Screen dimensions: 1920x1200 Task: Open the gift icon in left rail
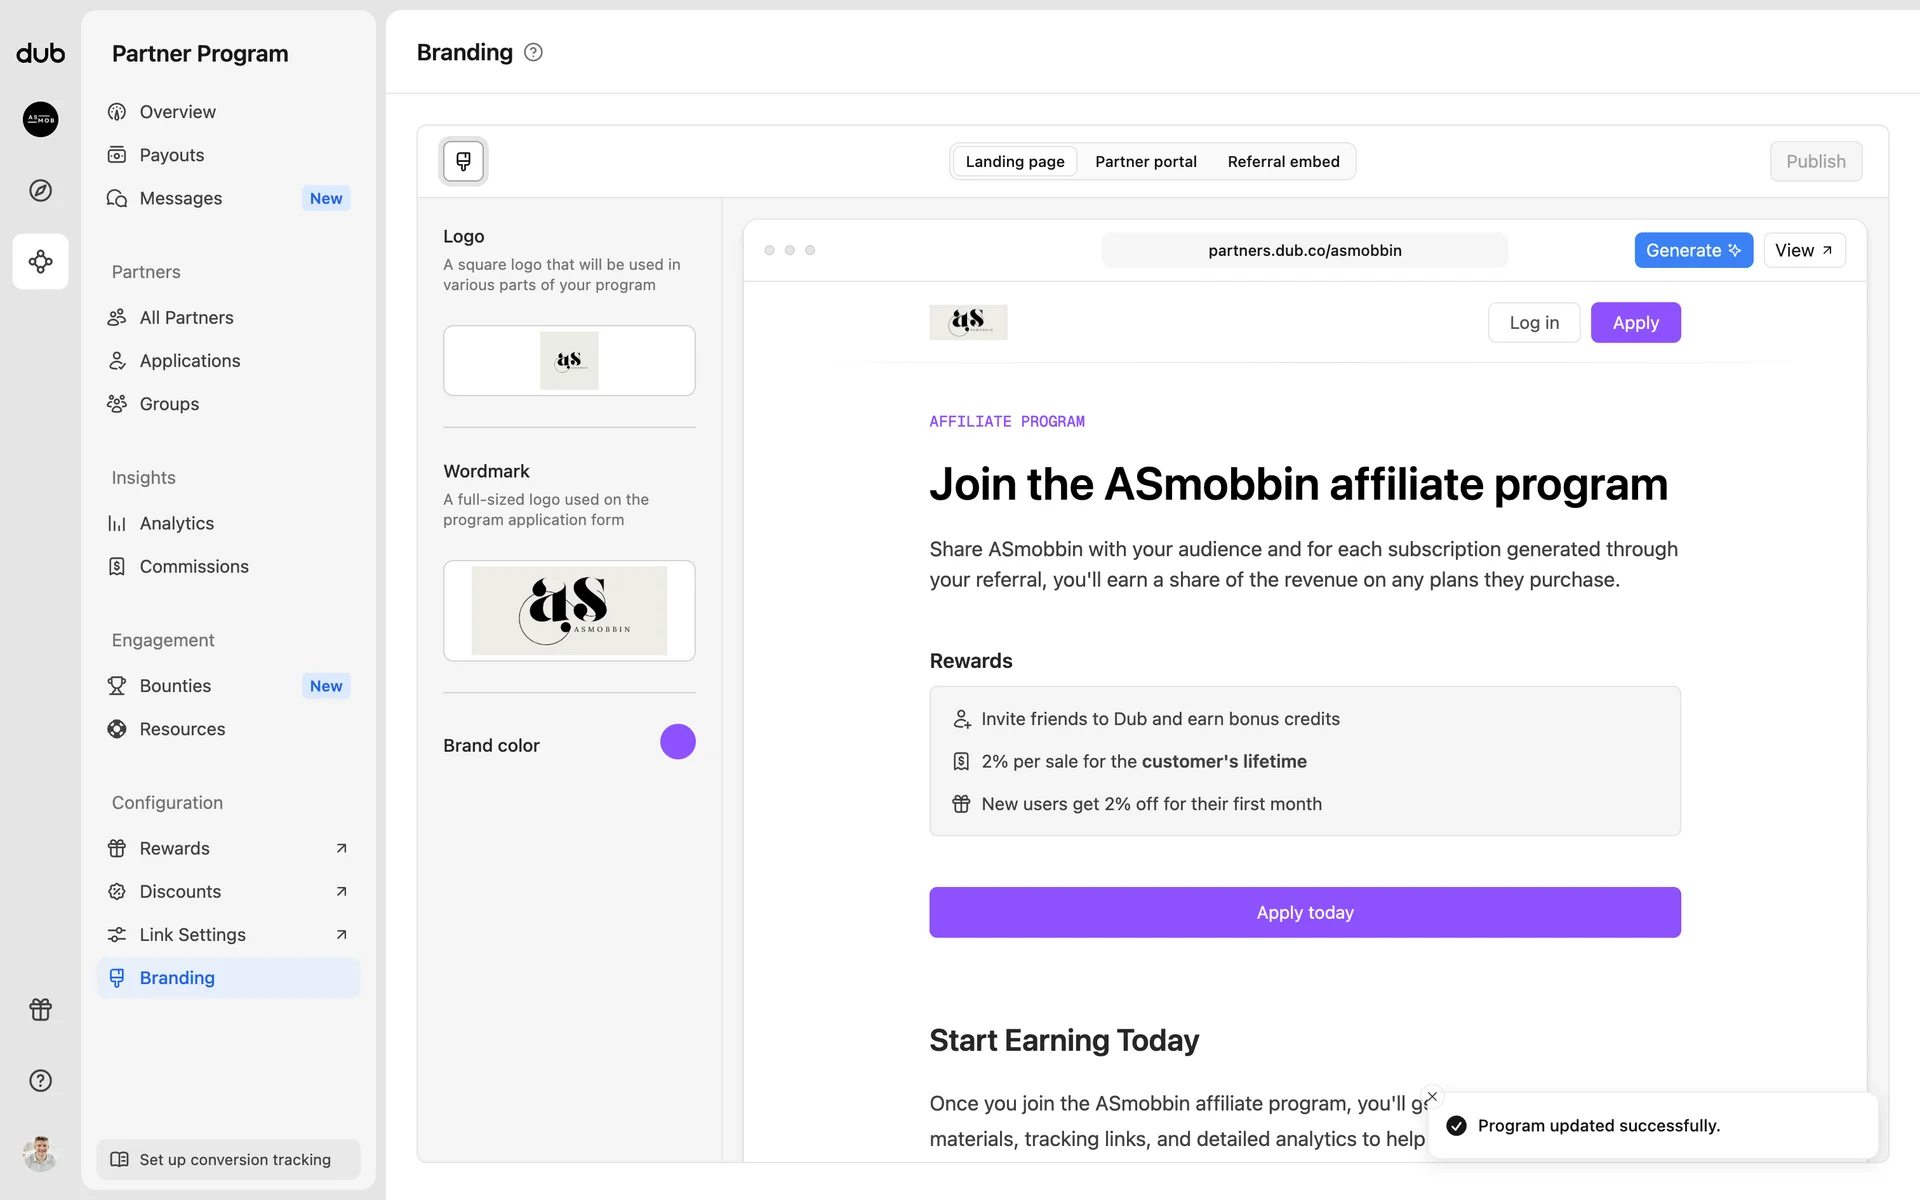tap(41, 1009)
